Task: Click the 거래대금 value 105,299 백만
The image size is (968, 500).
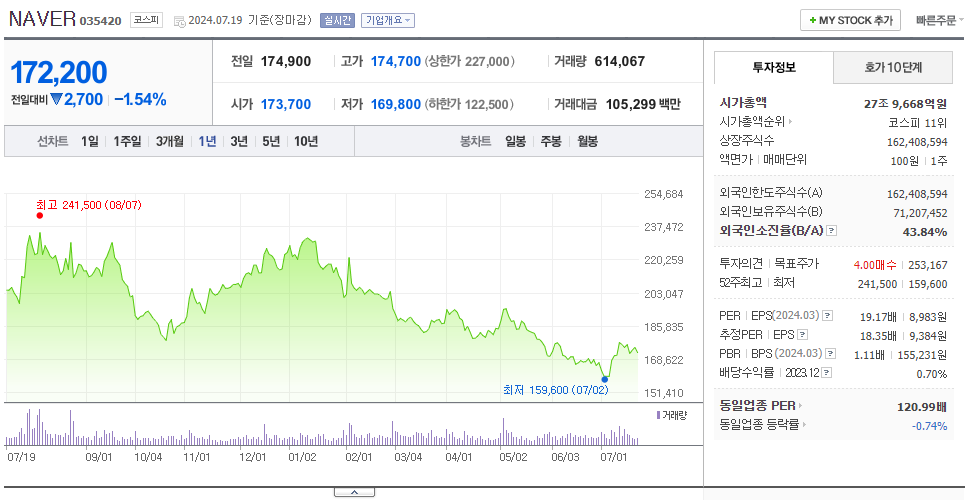Action: 643,104
